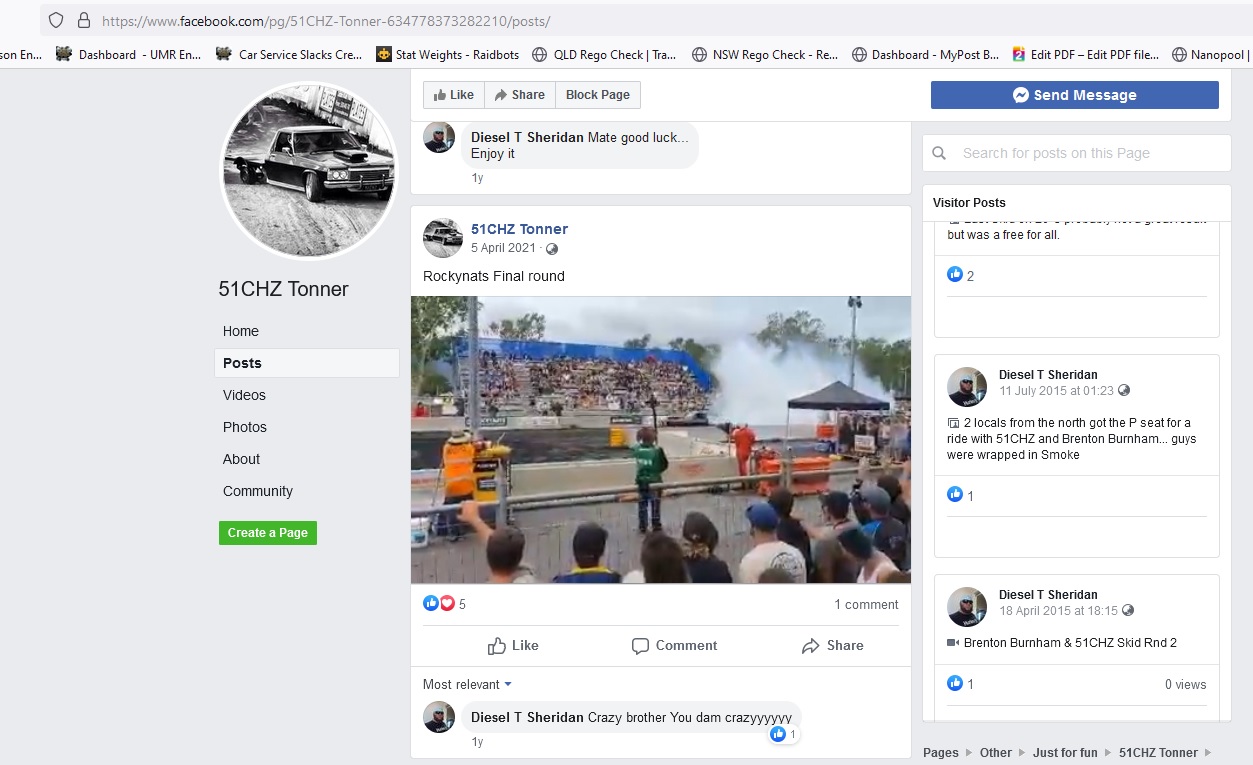Comment on the Rockynats post

674,646
